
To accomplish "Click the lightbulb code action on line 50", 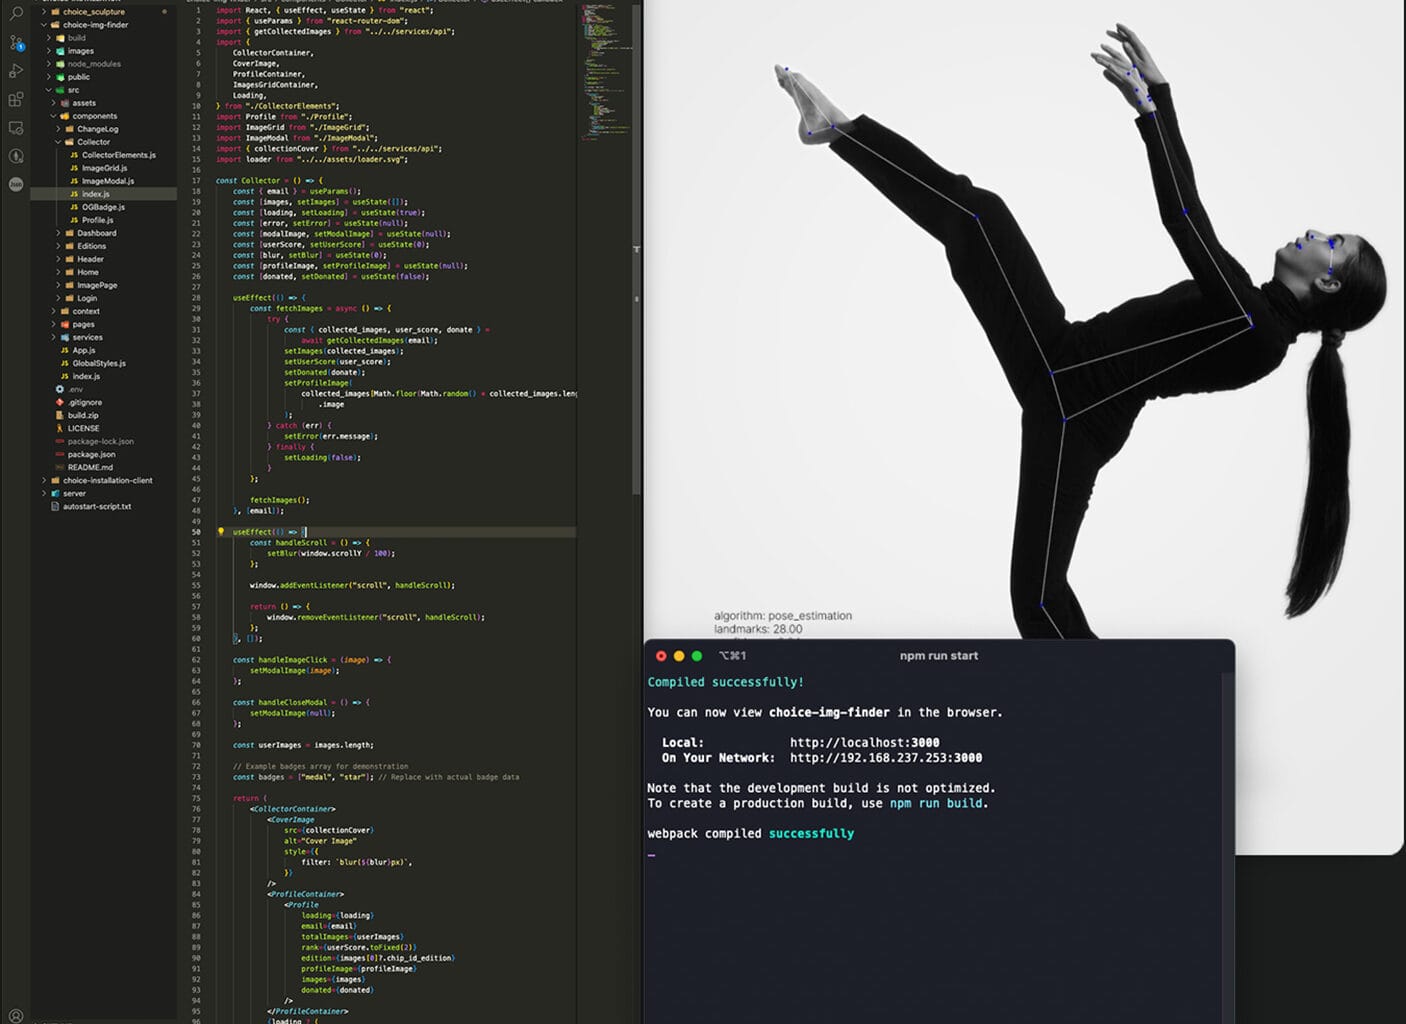I will 220,531.
